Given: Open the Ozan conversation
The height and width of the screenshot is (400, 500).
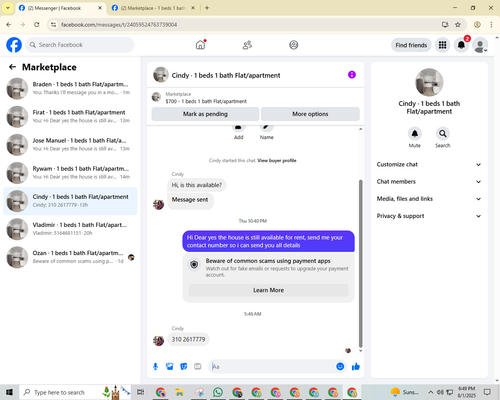Looking at the screenshot, I should [x=70, y=257].
